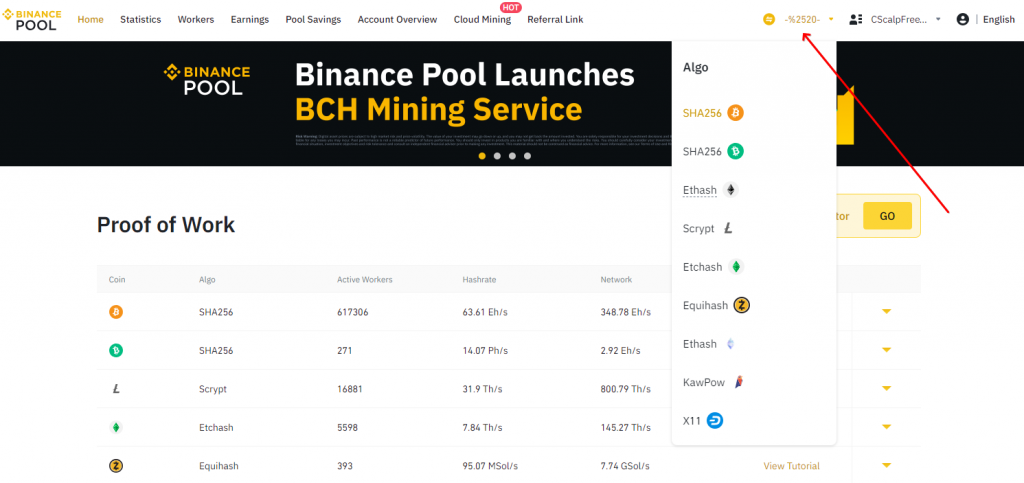Click Zcash coin icon in Equihash row
The height and width of the screenshot is (483, 1024).
(116, 466)
